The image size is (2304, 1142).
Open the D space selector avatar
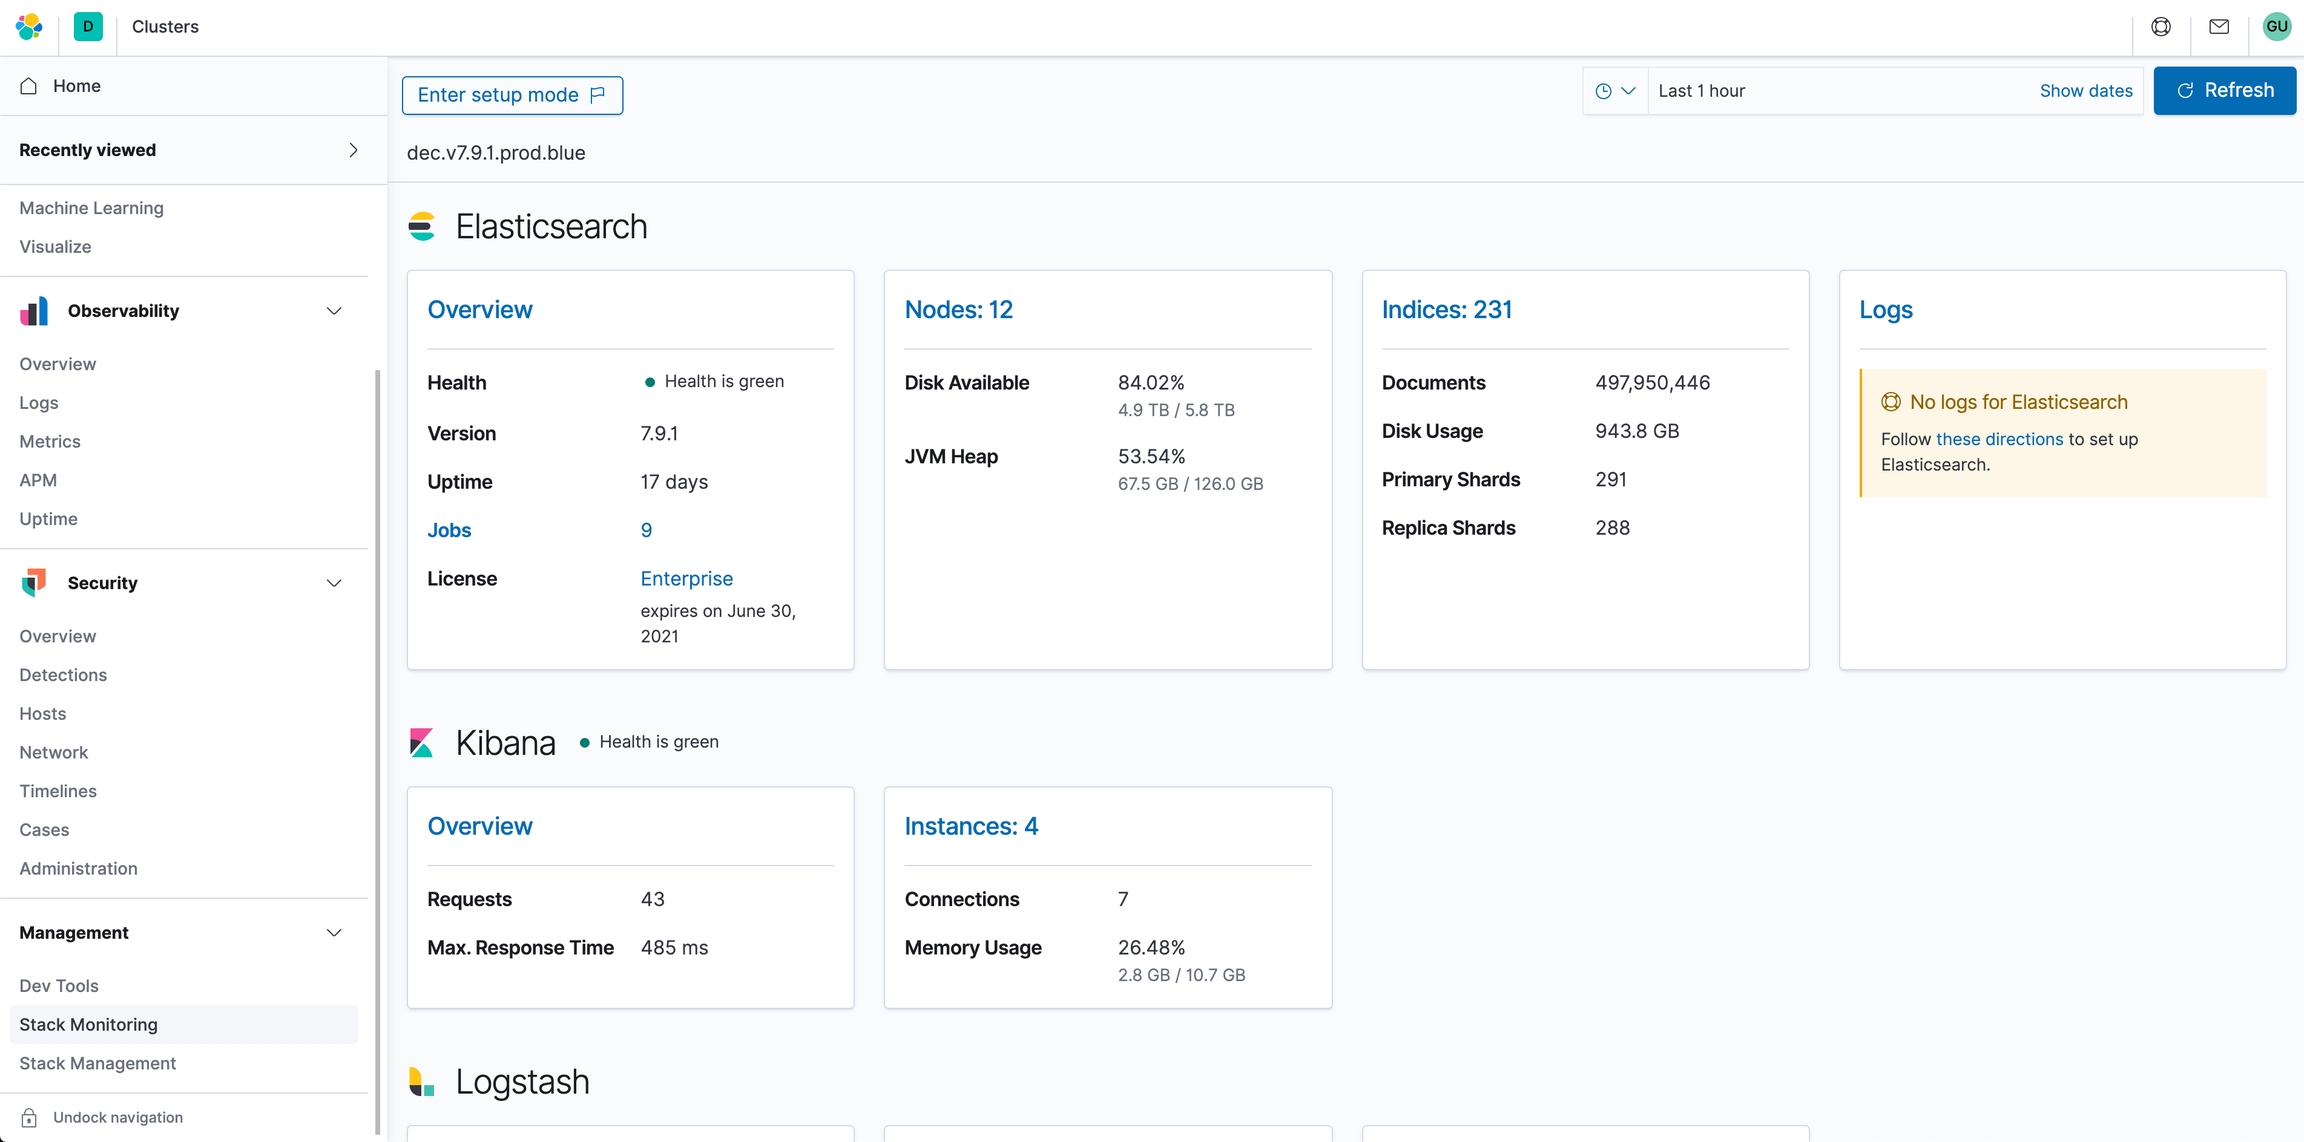(88, 27)
